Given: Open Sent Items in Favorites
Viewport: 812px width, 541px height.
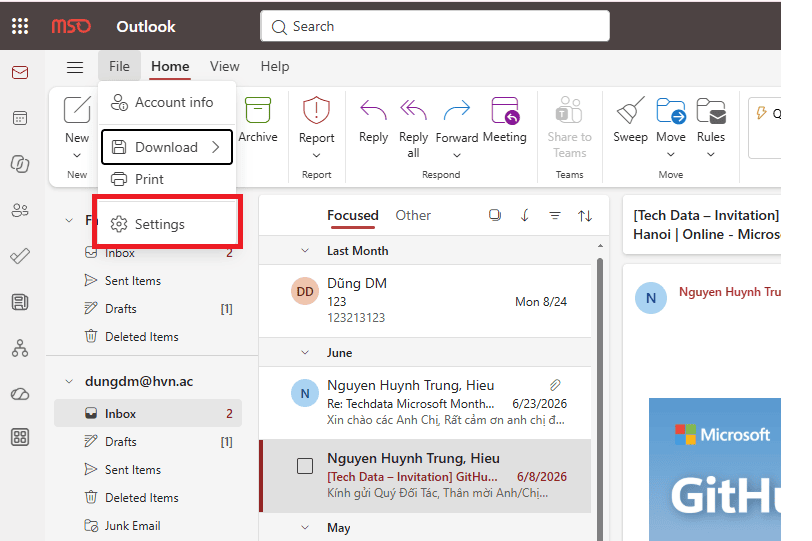Looking at the screenshot, I should tap(148, 281).
